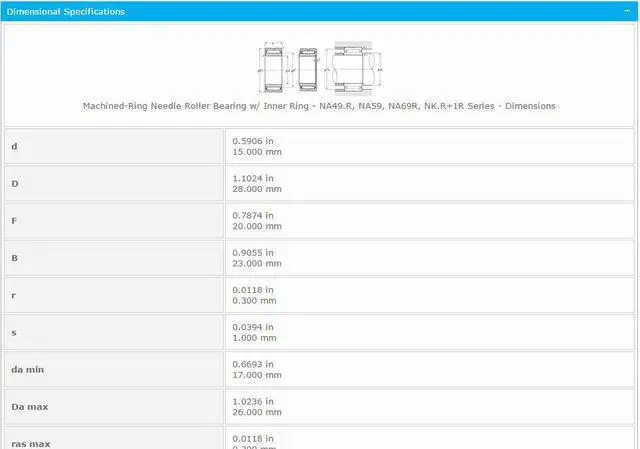Select the ras max row label
The width and height of the screenshot is (640, 449).
29,442
